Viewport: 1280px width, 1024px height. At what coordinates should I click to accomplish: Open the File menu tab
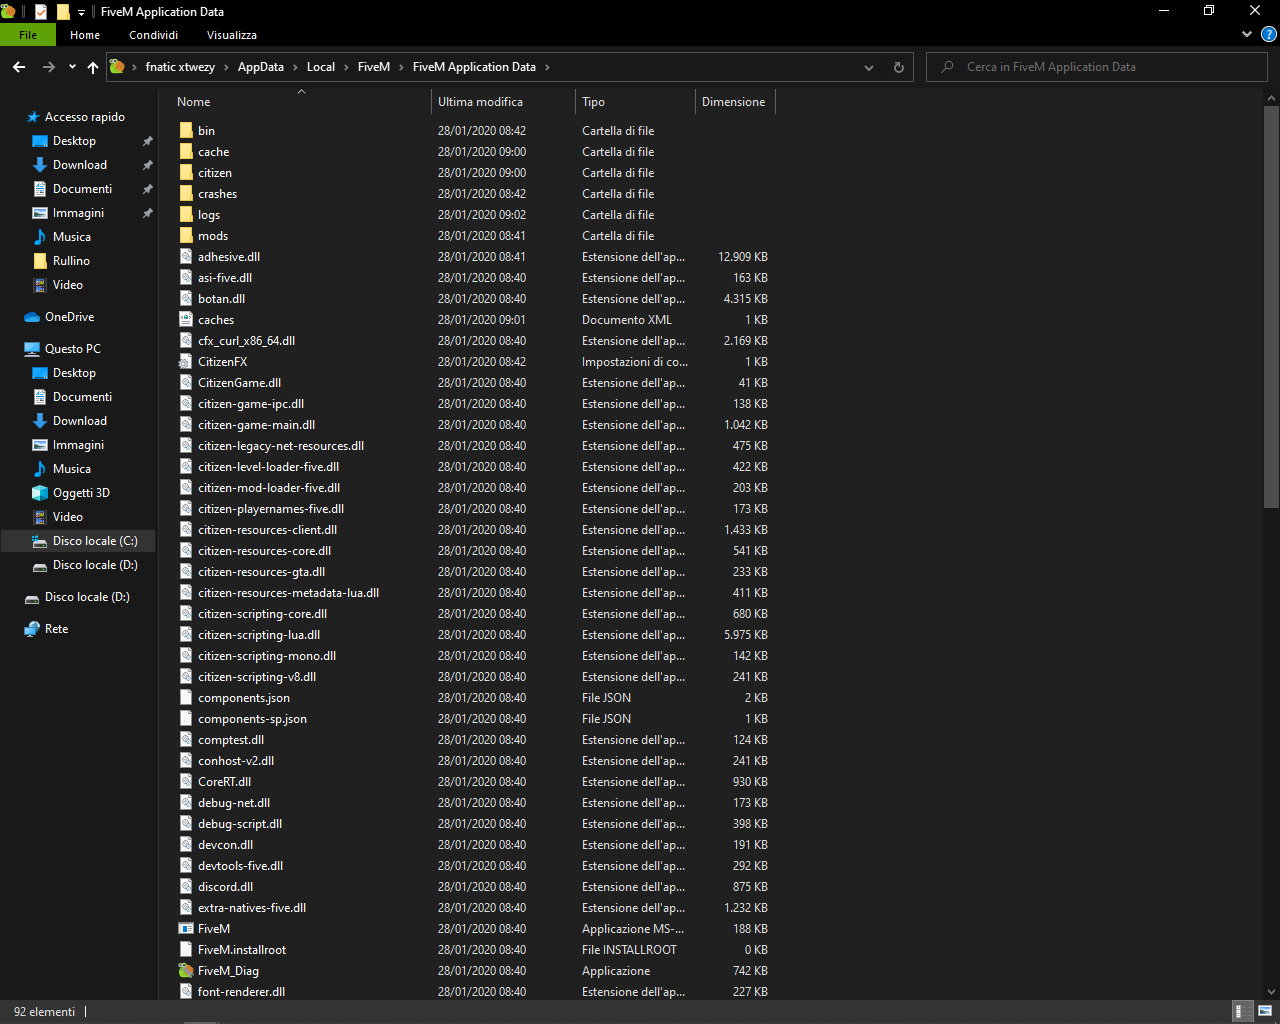click(28, 35)
